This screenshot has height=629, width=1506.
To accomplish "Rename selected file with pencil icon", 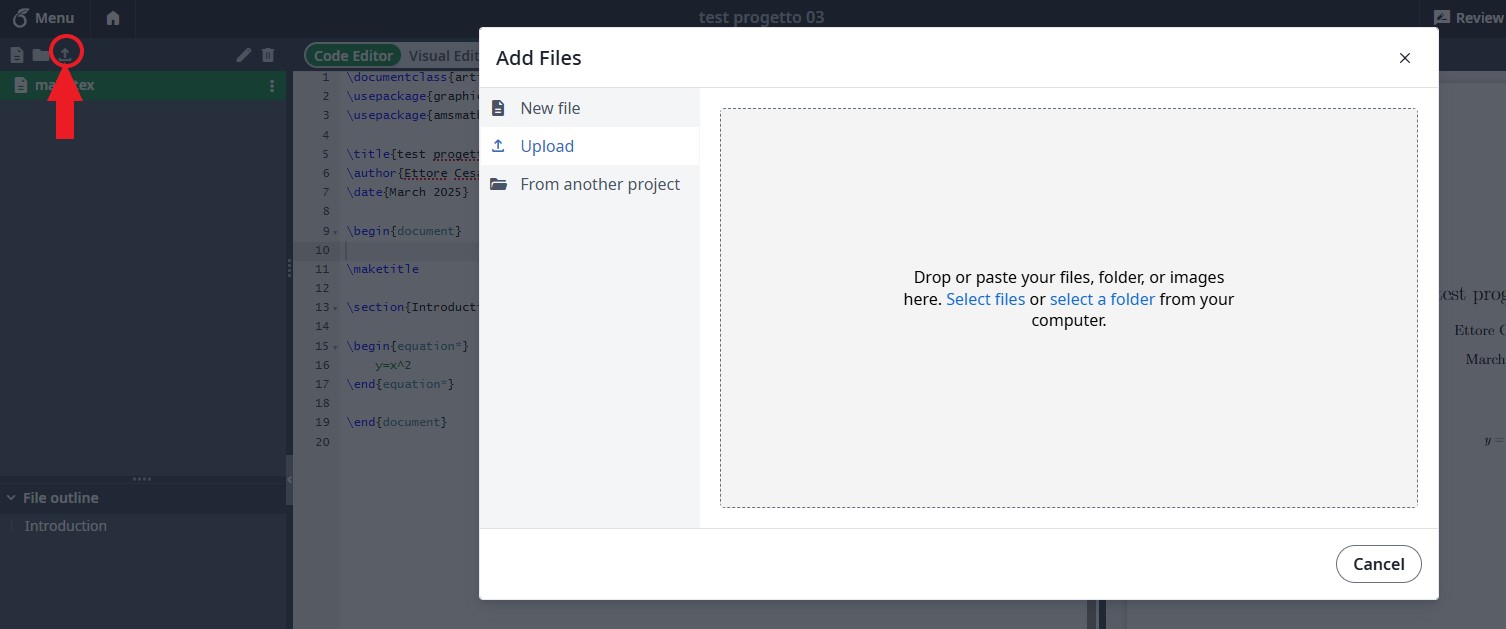I will click(243, 55).
